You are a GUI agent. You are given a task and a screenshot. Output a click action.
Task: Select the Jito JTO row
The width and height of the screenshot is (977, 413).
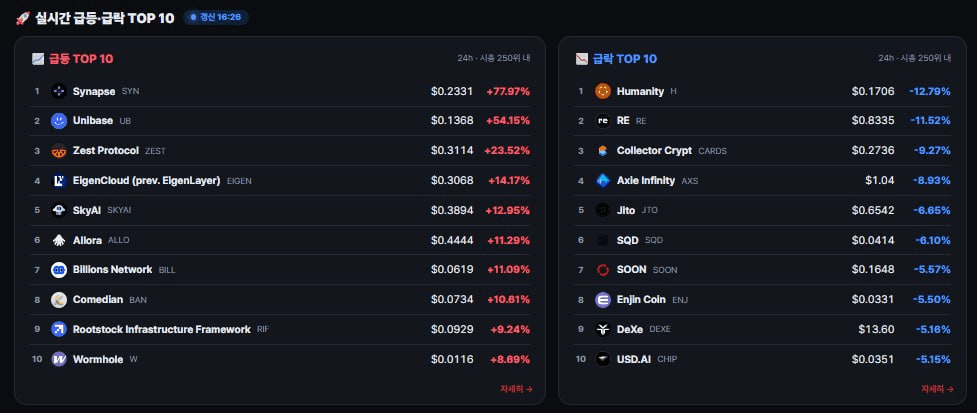[765, 211]
